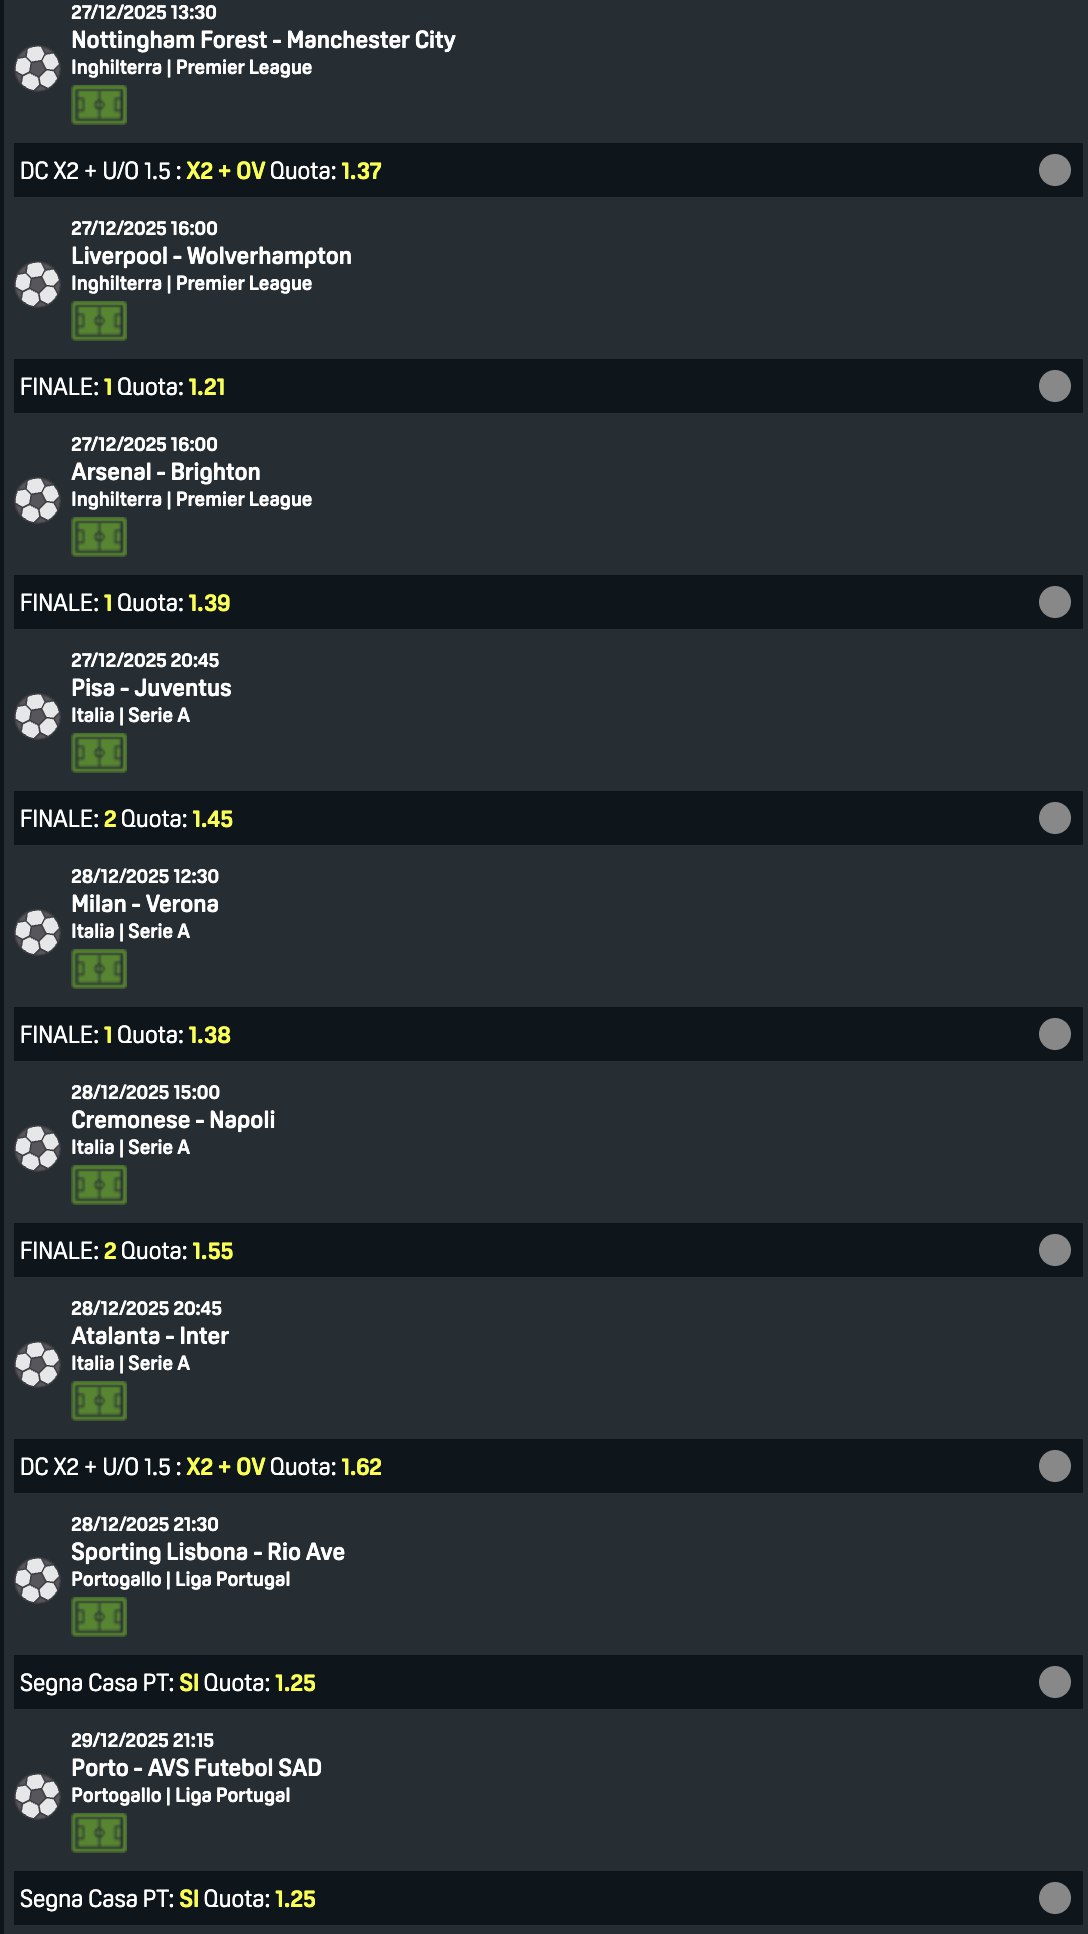Click the Milan - Verona match title
The image size is (1088, 1934).
point(145,904)
